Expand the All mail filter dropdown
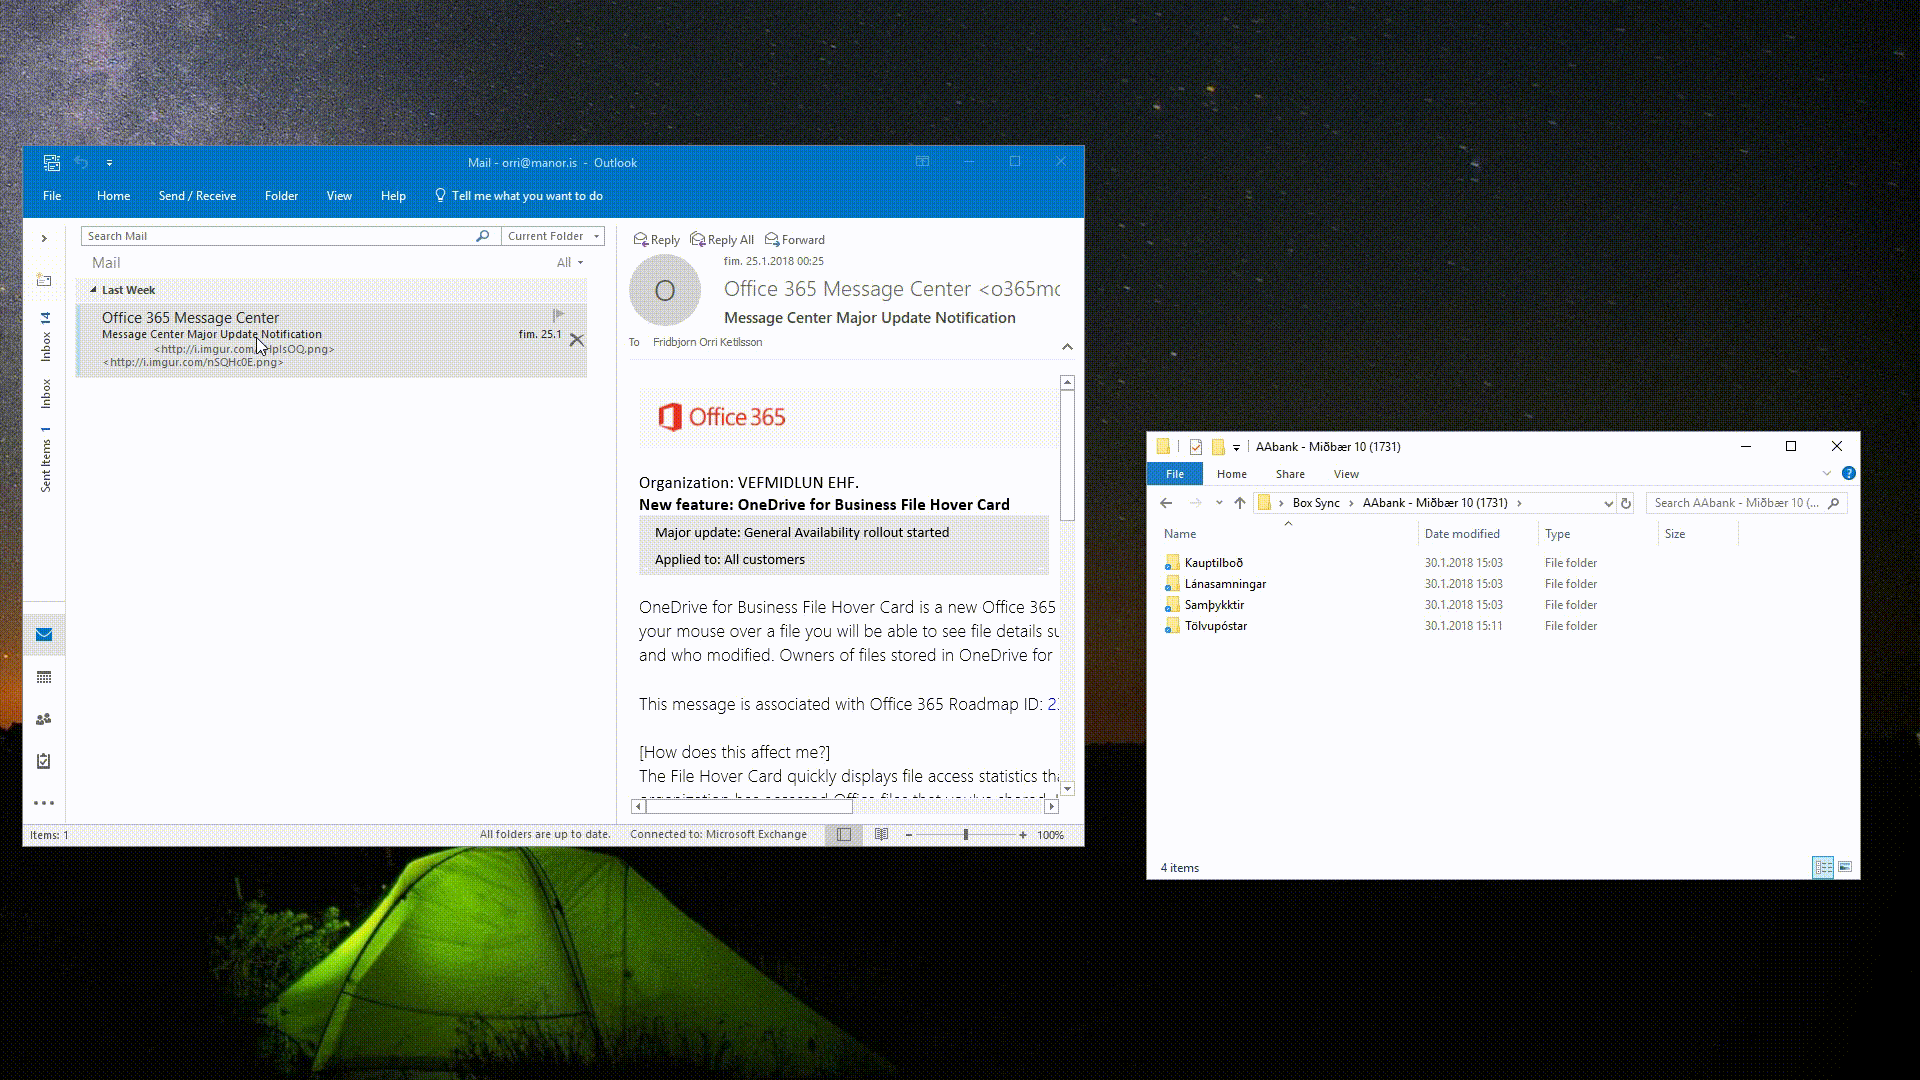Image resolution: width=1920 pixels, height=1080 pixels. click(x=570, y=263)
